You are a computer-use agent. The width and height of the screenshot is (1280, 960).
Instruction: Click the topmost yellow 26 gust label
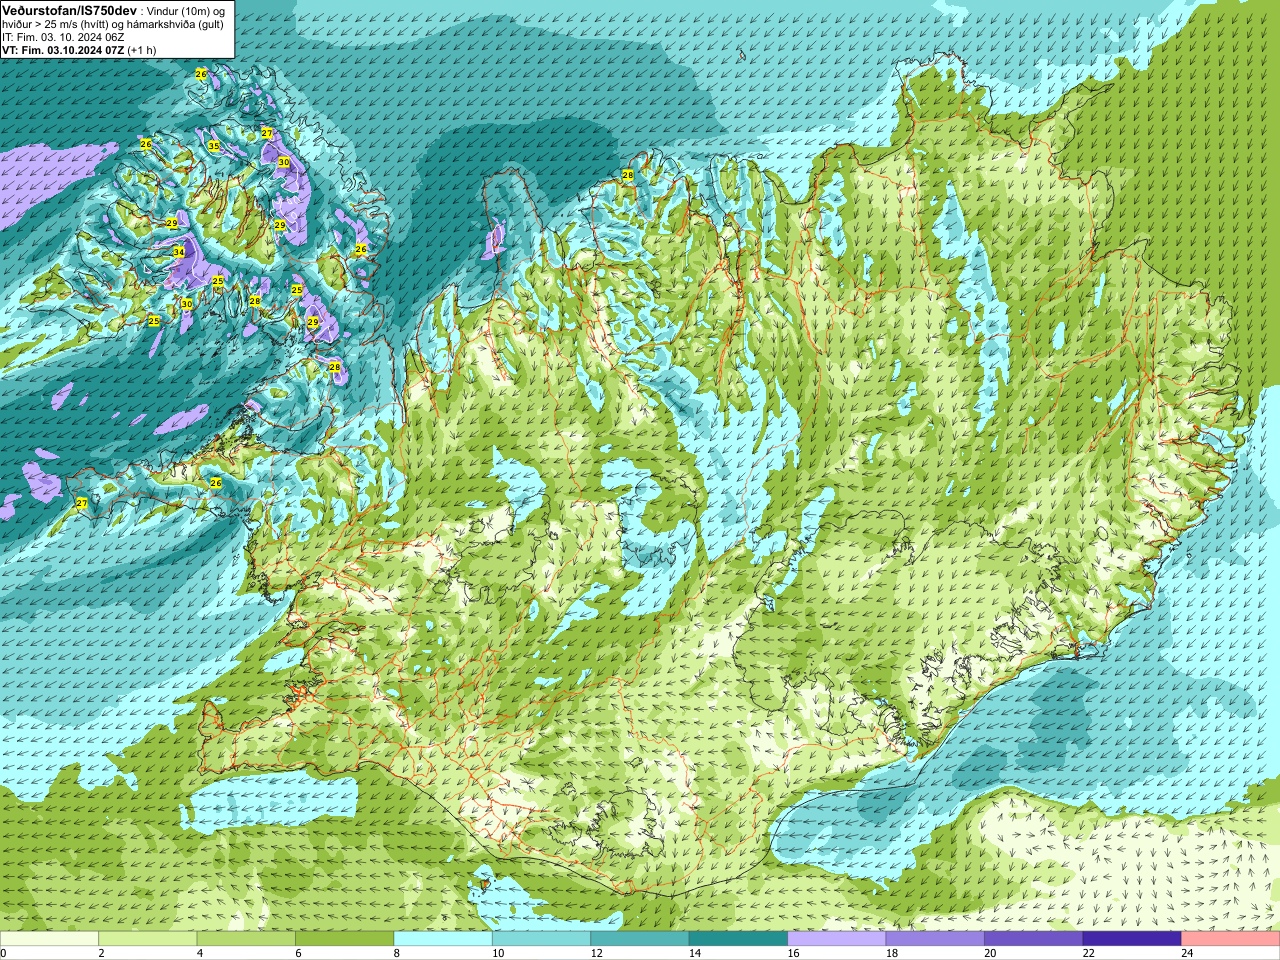tap(201, 75)
